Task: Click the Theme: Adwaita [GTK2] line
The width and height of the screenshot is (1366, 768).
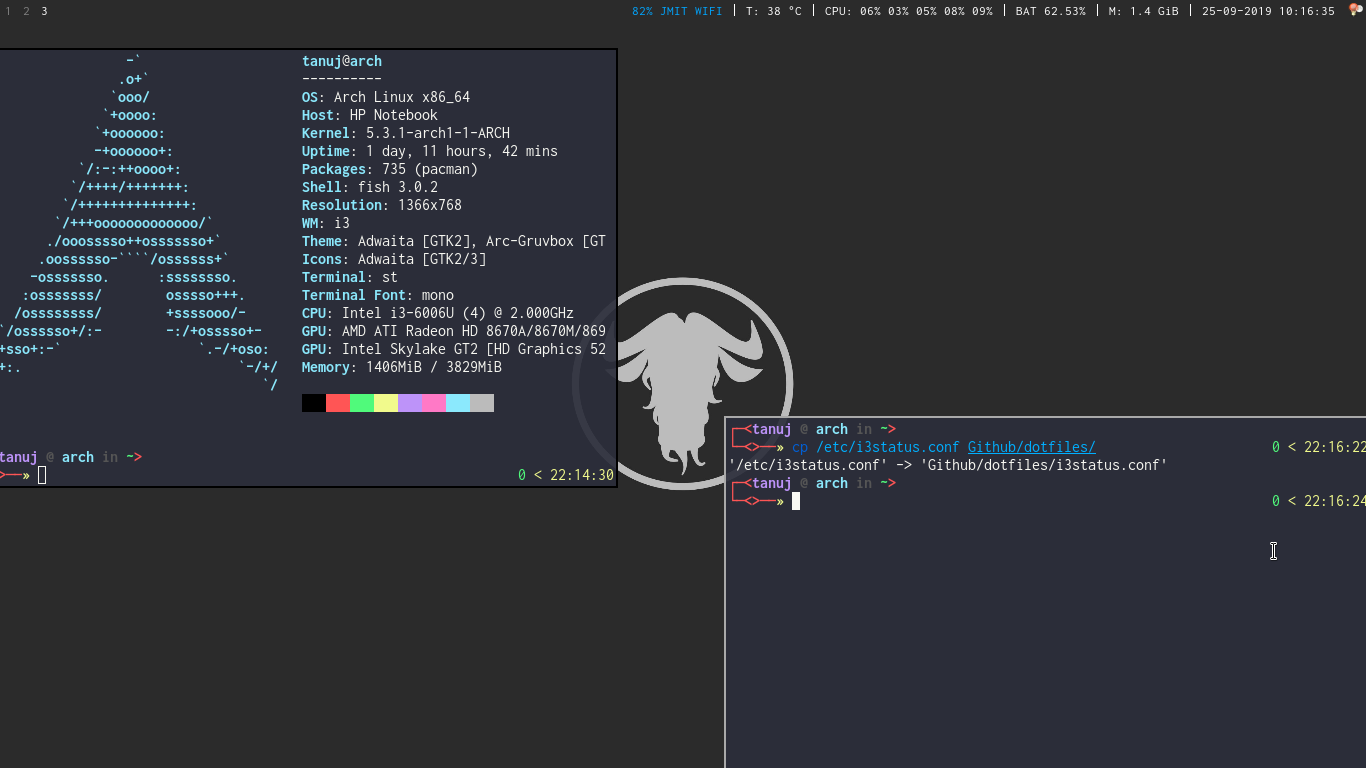Action: pyautogui.click(x=454, y=241)
